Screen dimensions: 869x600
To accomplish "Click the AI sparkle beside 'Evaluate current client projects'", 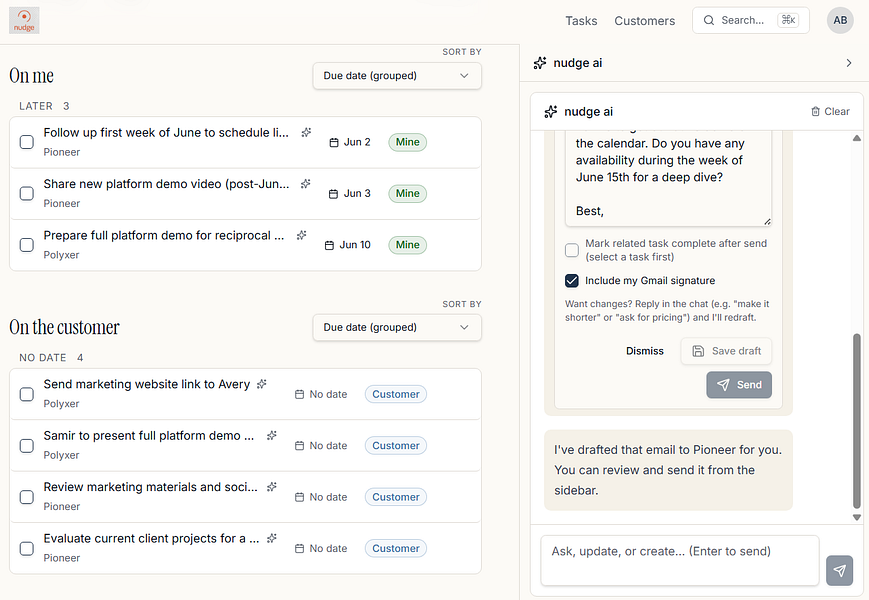I will (x=271, y=539).
